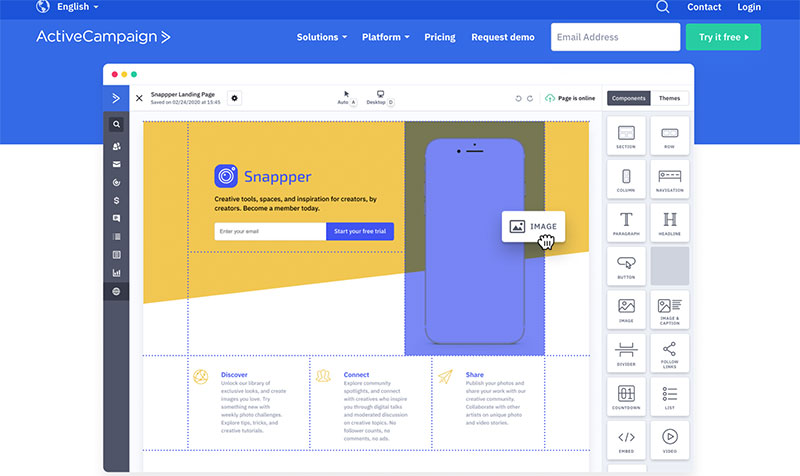Open the Pricing page
Screen dimensions: 800x476
pyautogui.click(x=440, y=37)
